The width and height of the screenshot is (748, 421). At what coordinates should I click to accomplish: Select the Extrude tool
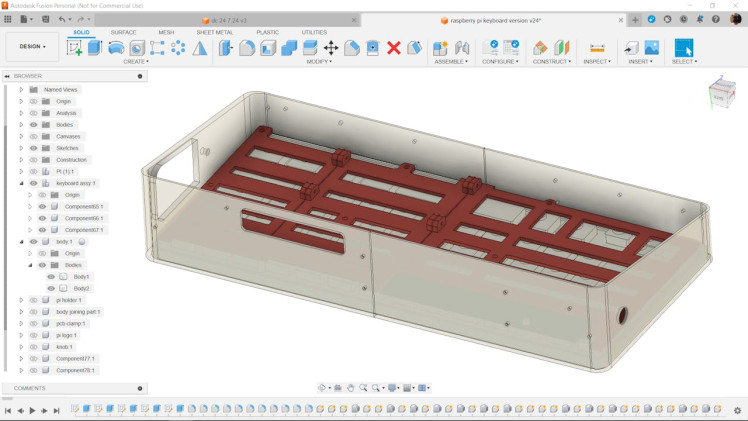95,48
